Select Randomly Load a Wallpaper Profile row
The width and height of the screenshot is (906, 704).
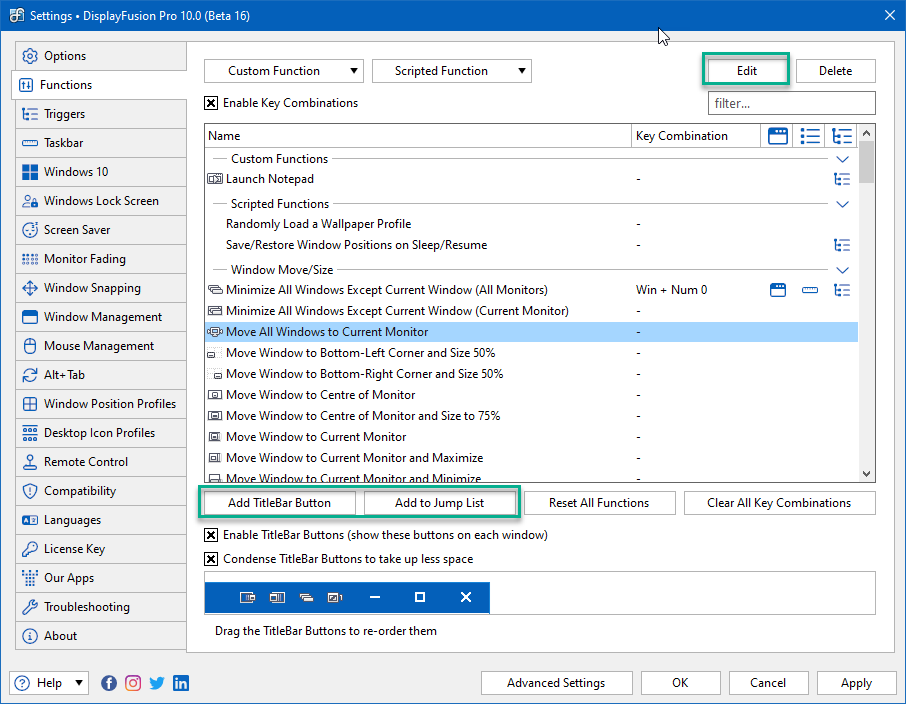tap(531, 224)
